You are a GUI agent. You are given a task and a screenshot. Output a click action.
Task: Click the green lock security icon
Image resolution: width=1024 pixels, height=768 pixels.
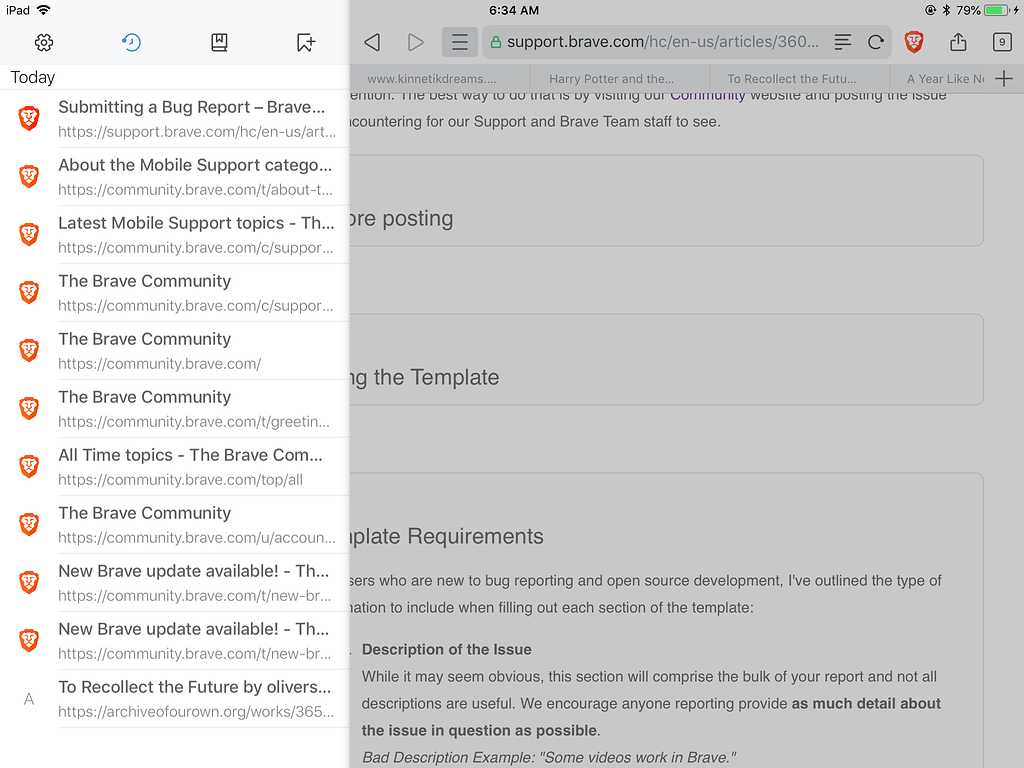point(496,42)
